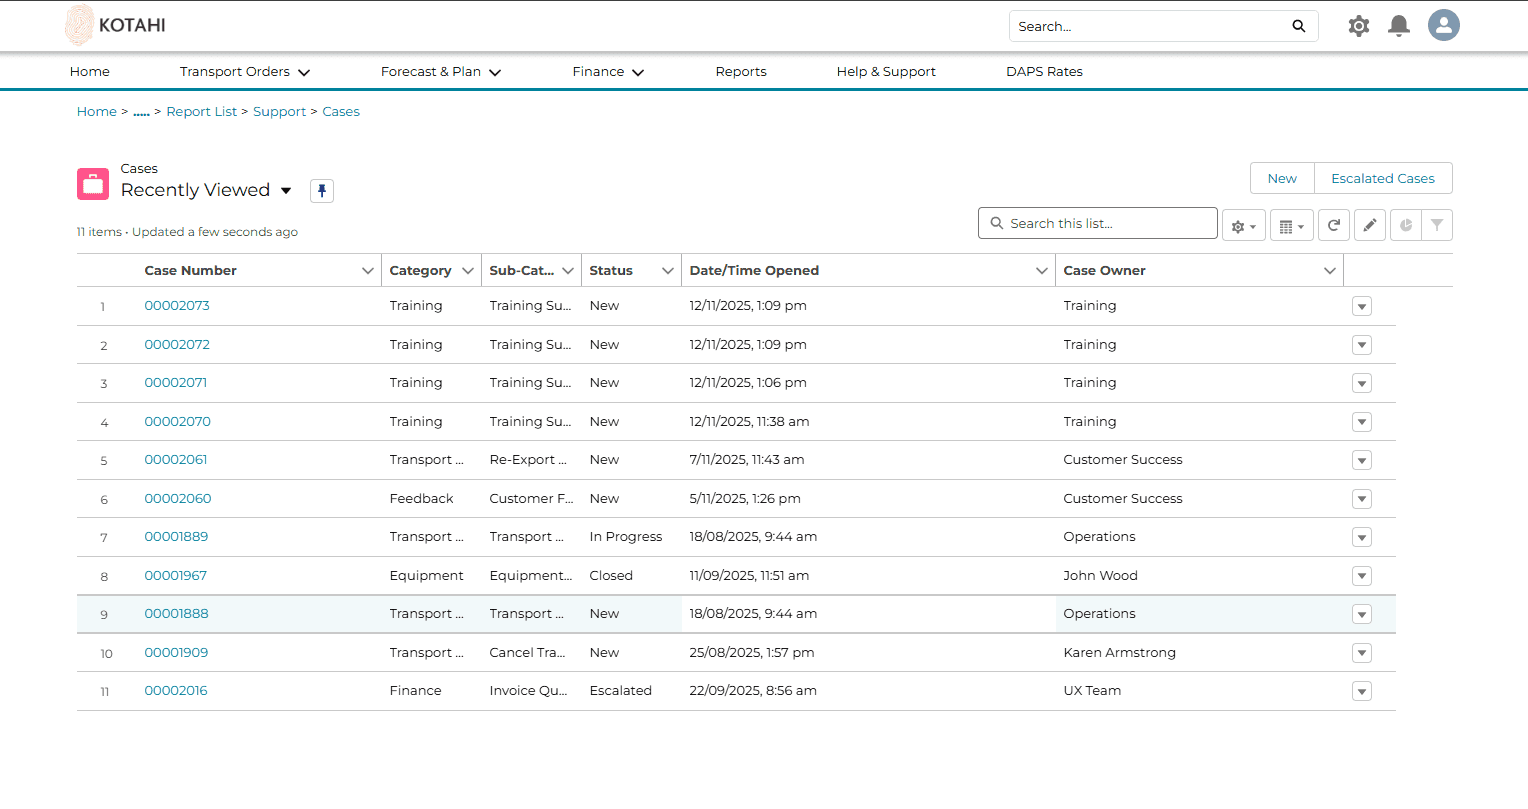Open case 00002073 link
The height and width of the screenshot is (809, 1528).
[x=177, y=306]
